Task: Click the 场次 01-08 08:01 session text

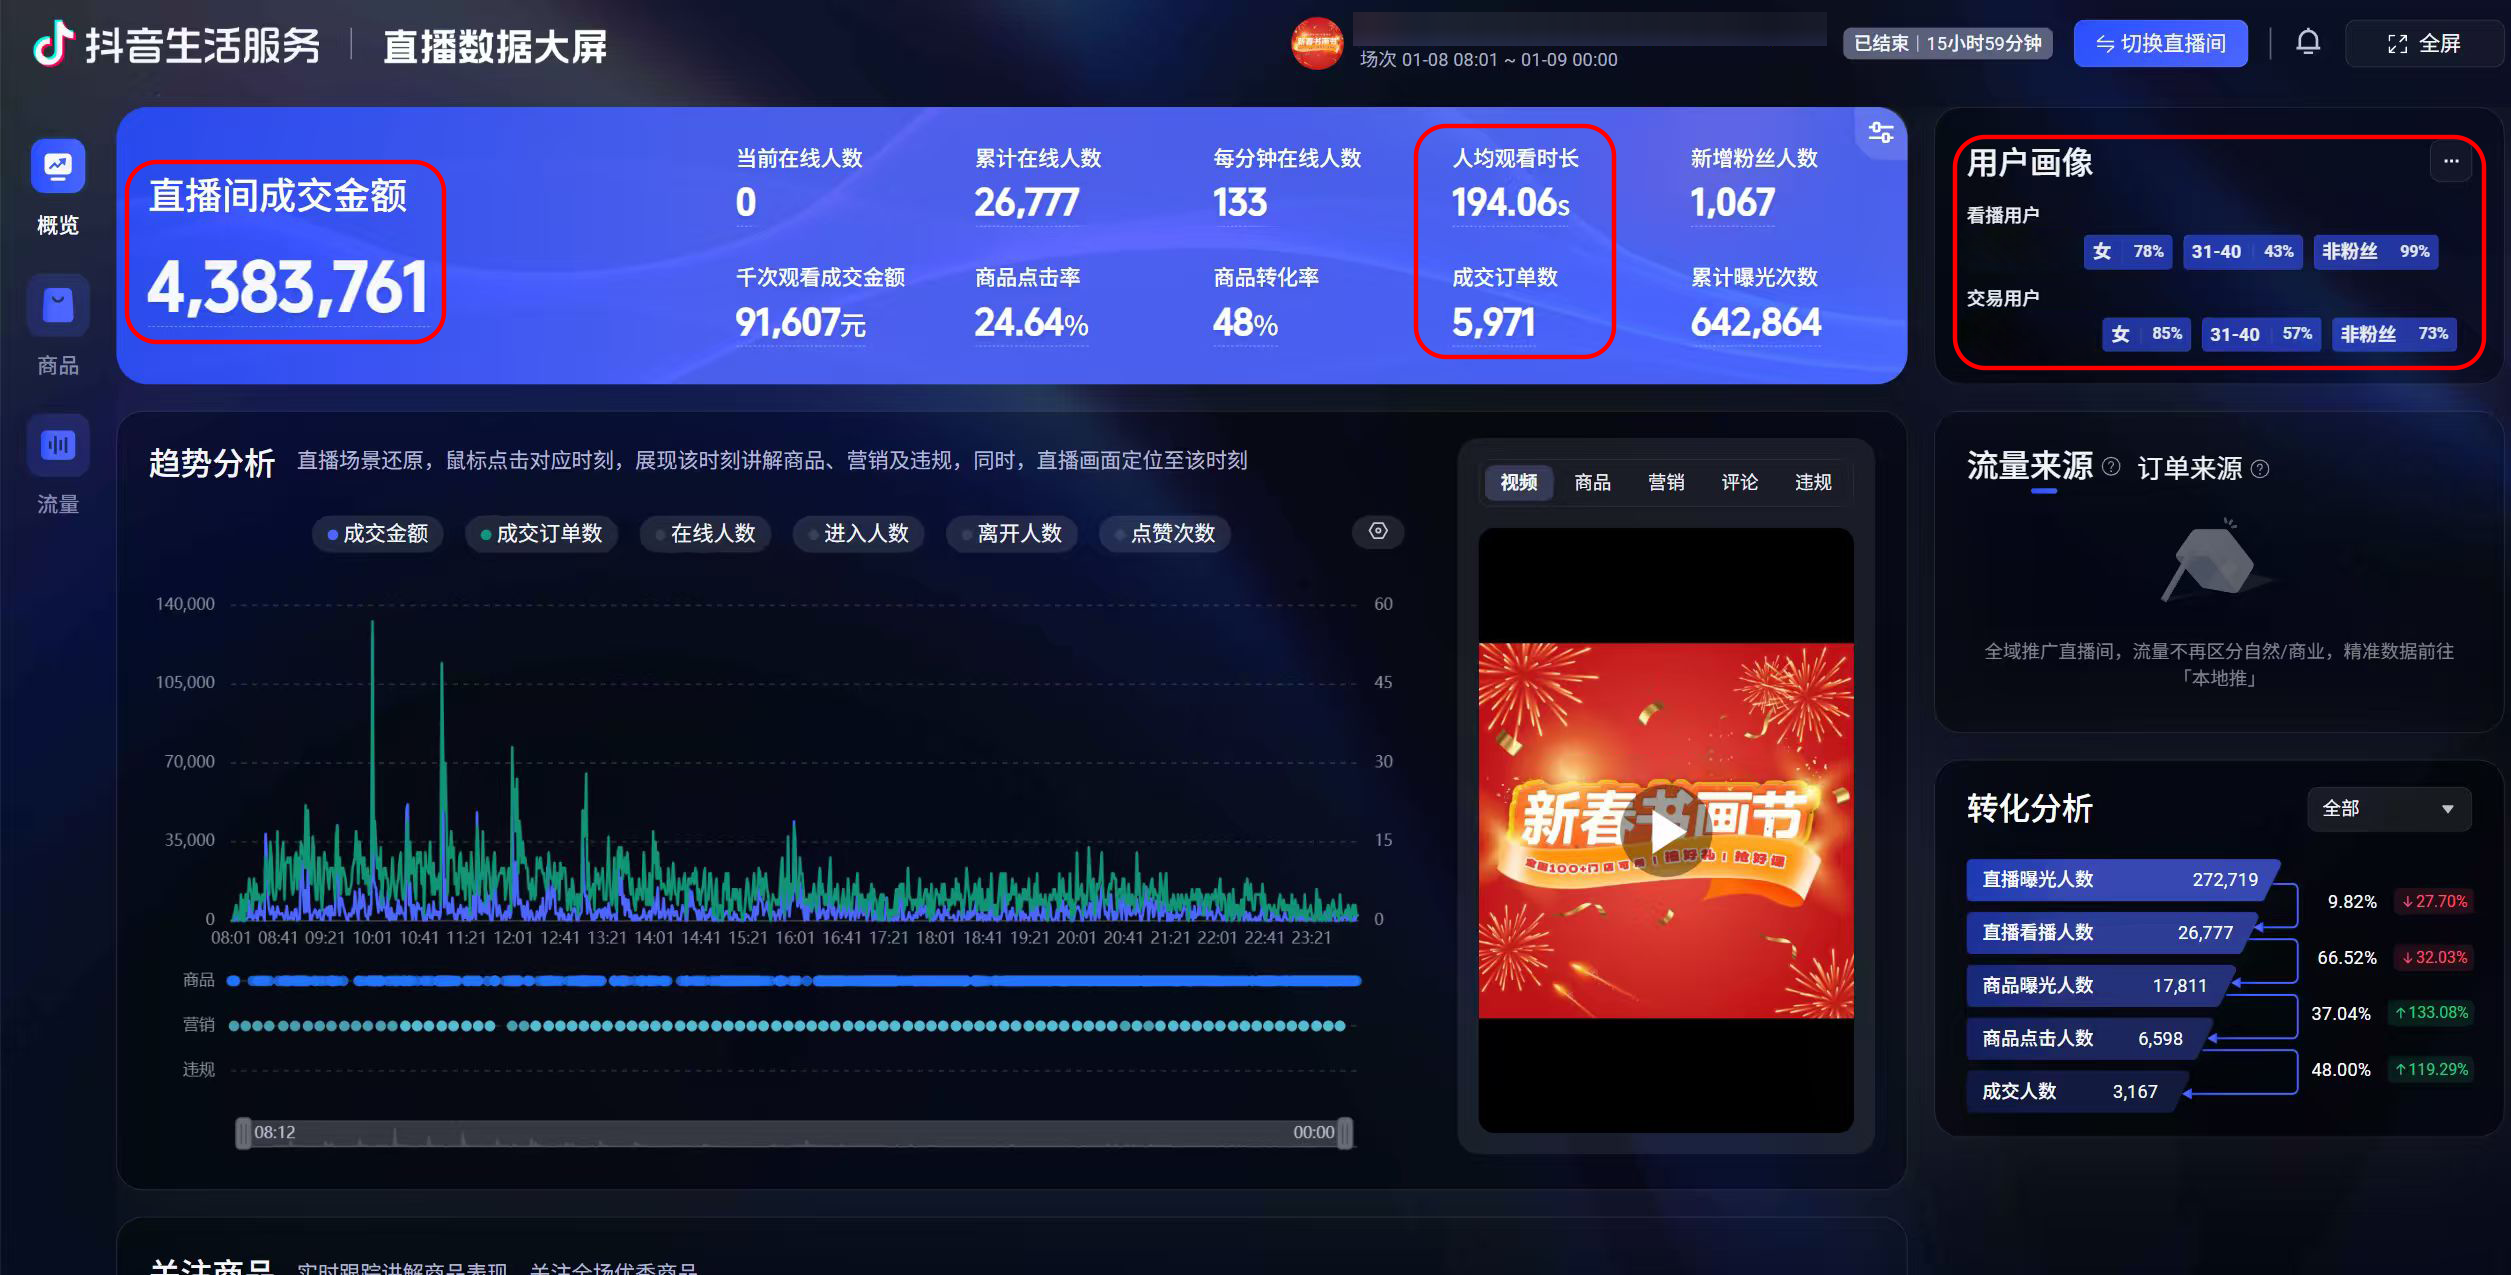Action: [1488, 60]
